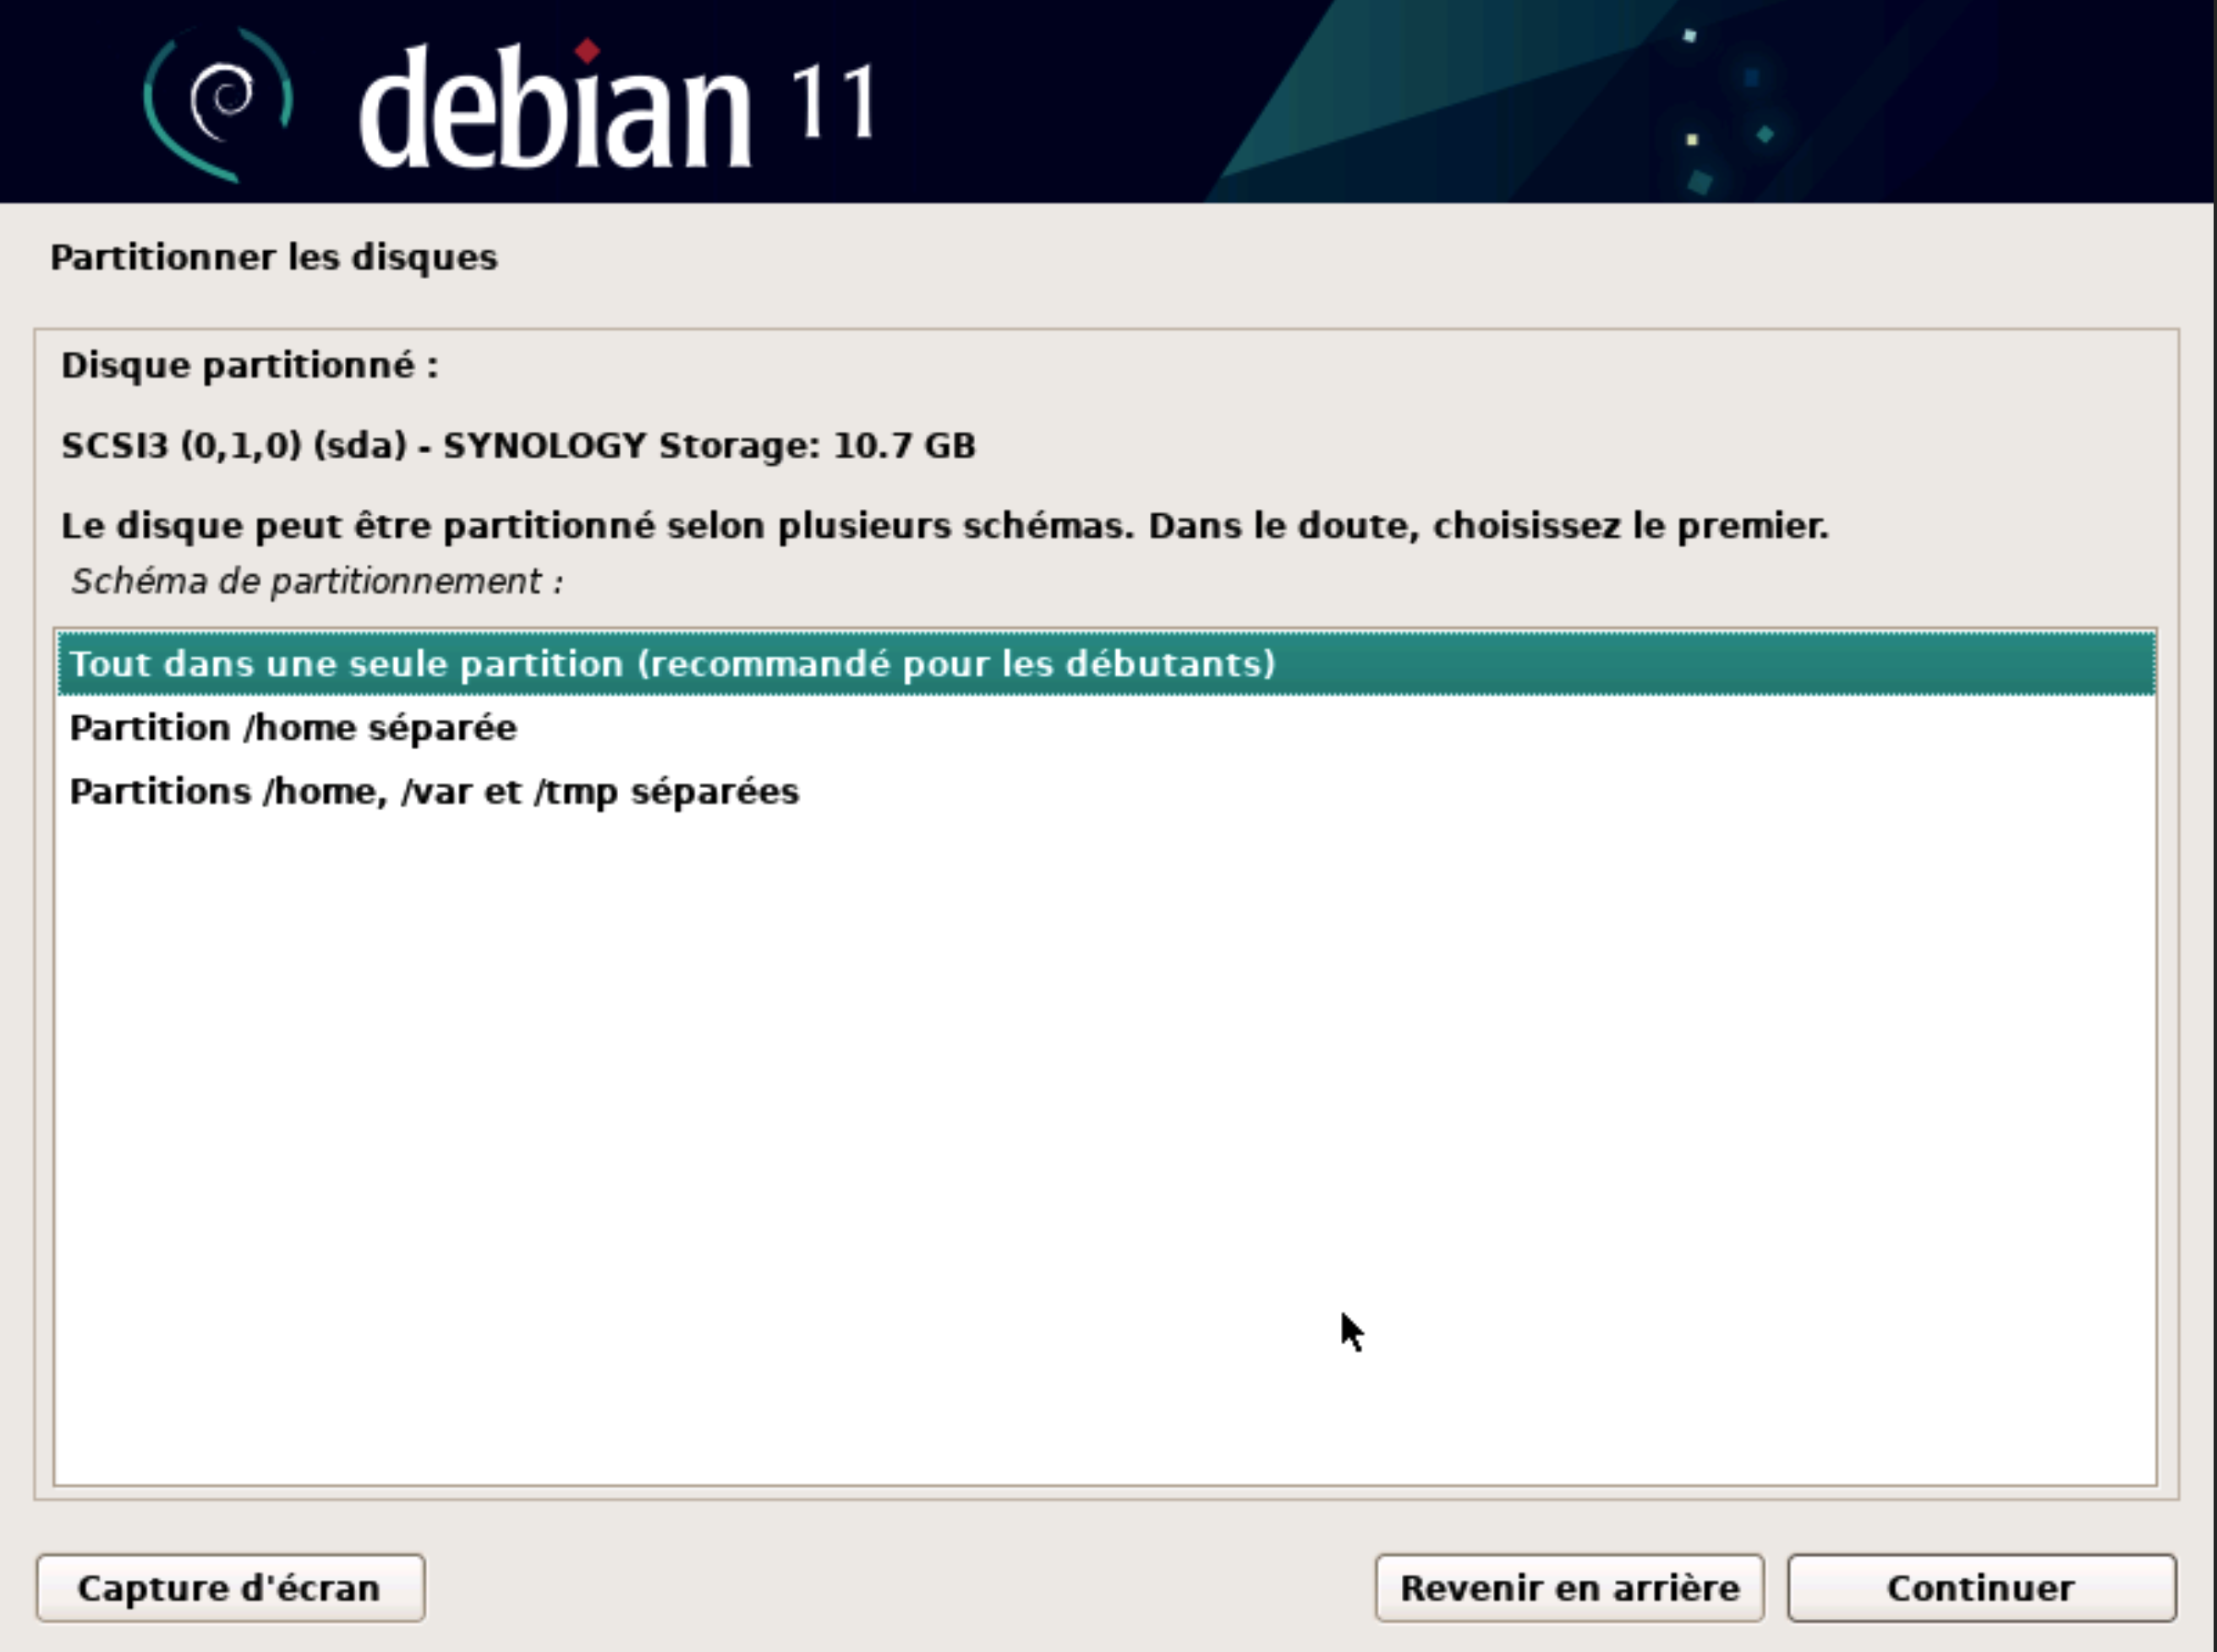This screenshot has height=1652, width=2217.
Task: Go back with 'Revenir en arrière'
Action: [1569, 1587]
